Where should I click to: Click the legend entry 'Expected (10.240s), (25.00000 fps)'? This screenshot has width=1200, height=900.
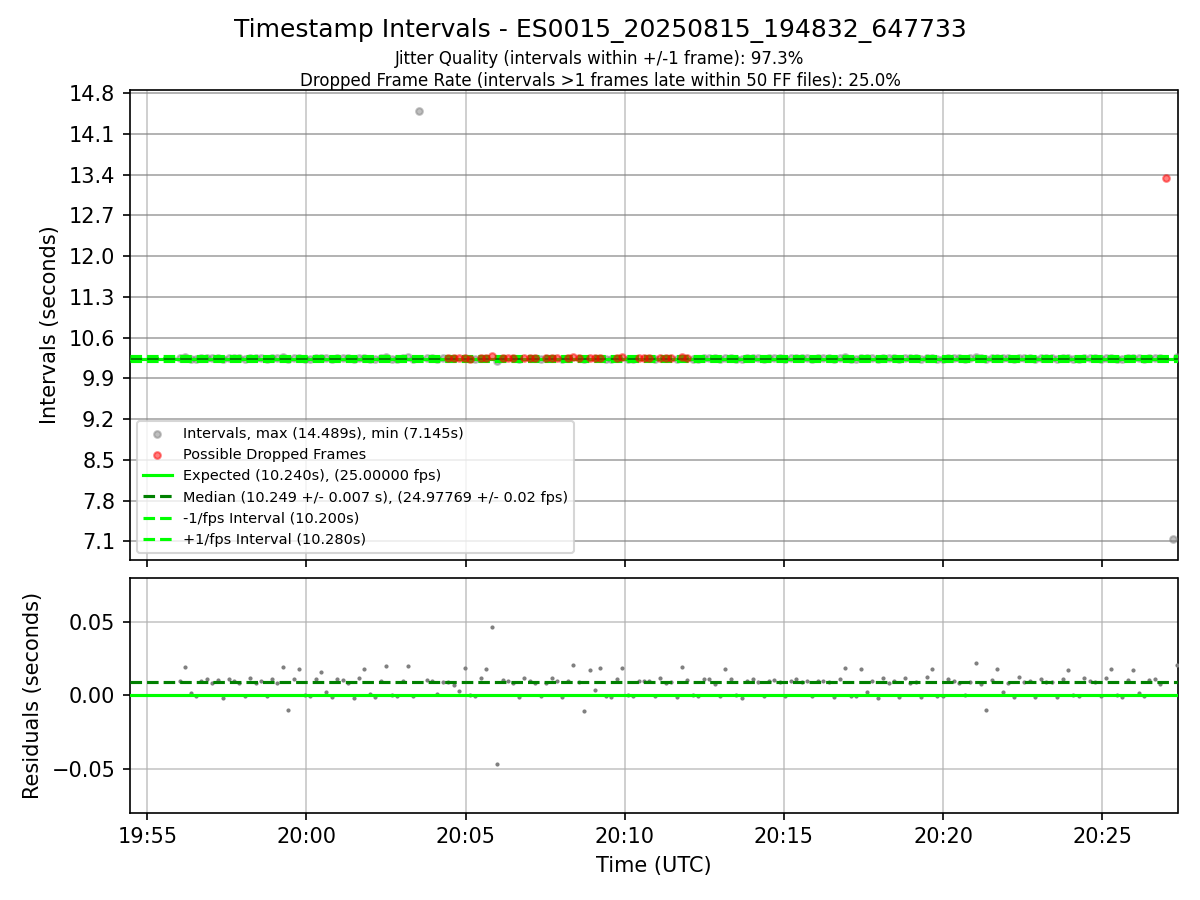click(x=312, y=475)
